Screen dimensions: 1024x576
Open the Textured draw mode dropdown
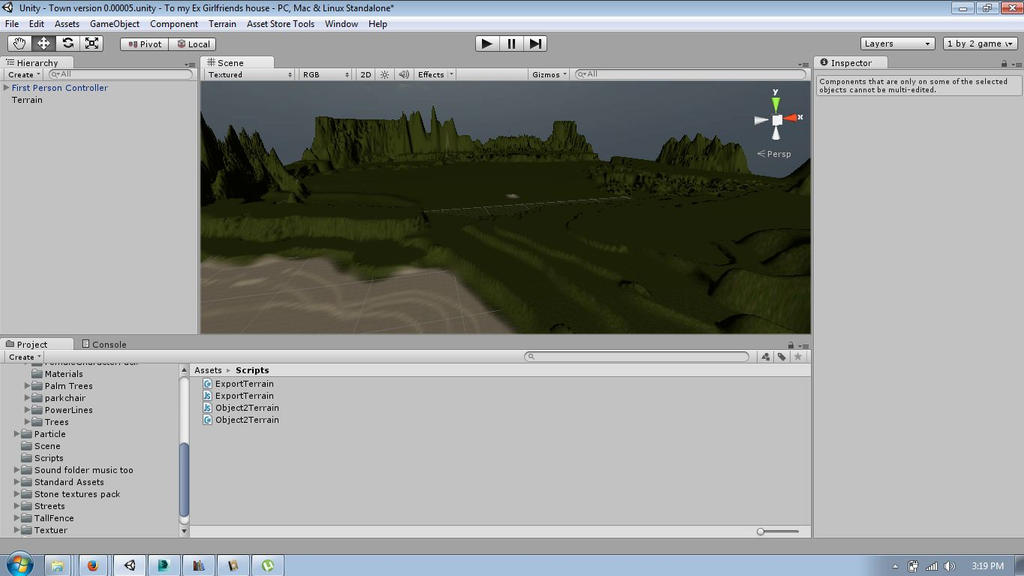pos(249,74)
